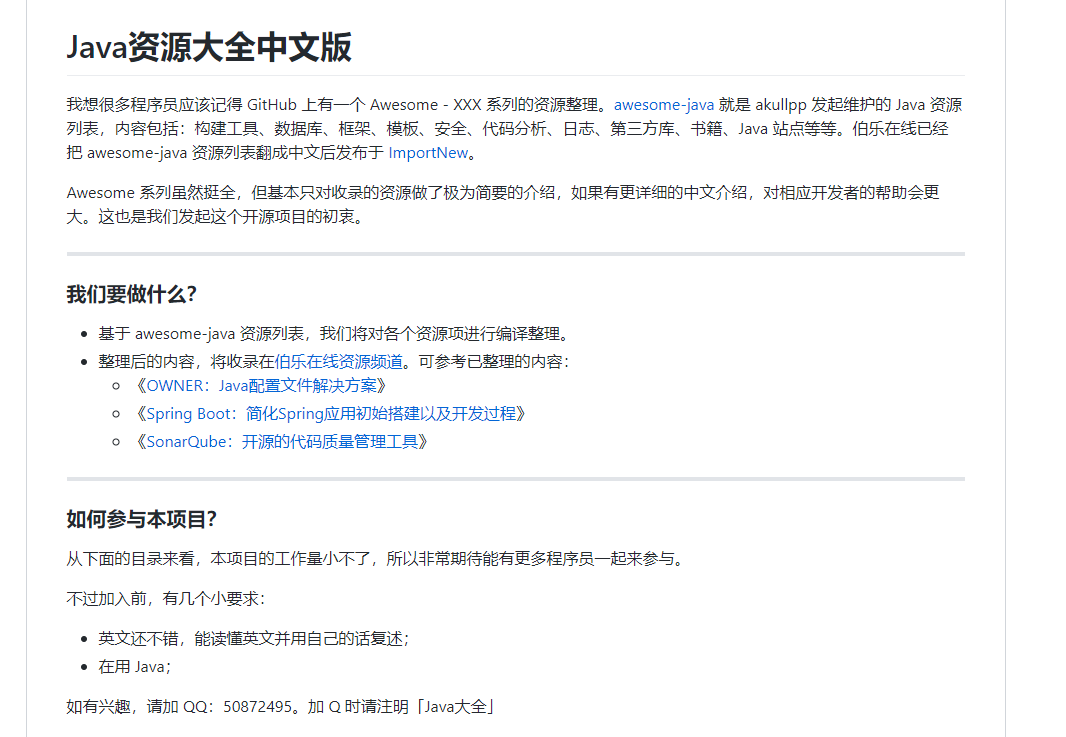
Task: Click the Java资源大全中文版 heading
Action: (x=209, y=48)
